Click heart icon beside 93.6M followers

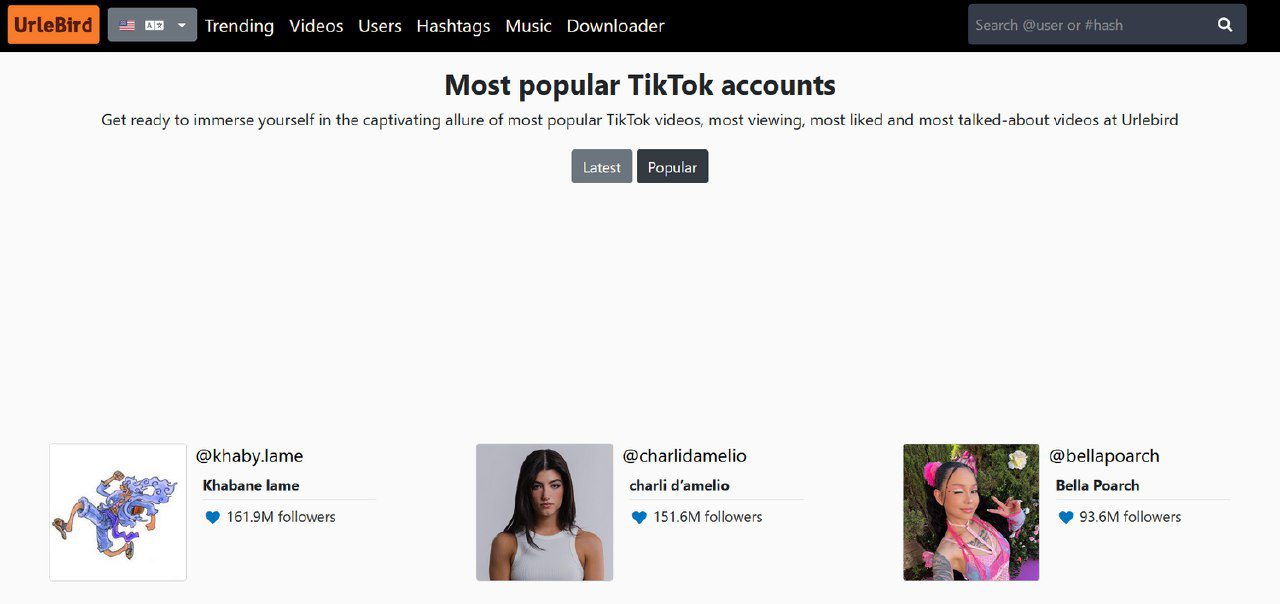tap(1066, 517)
